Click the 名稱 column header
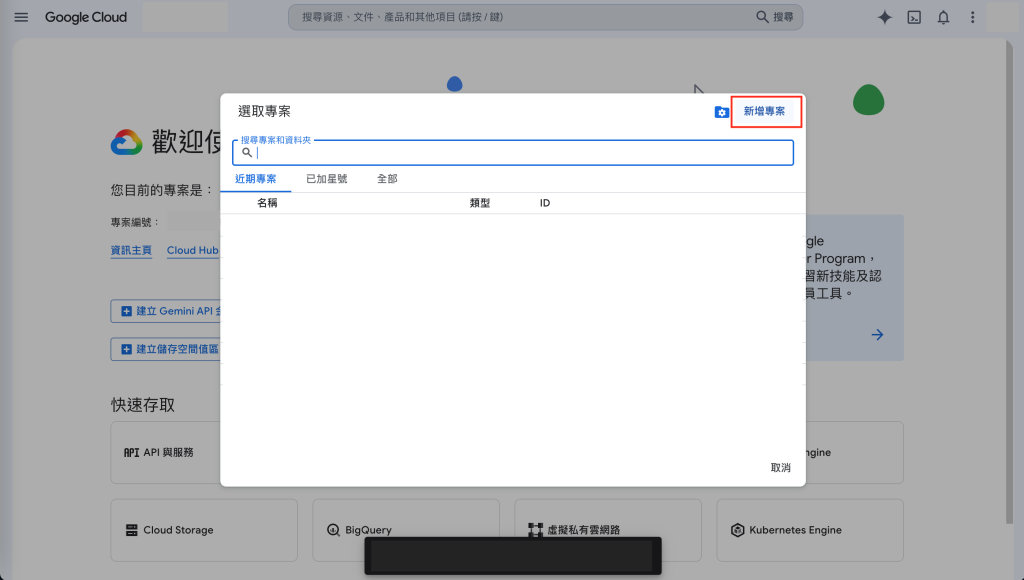 coord(267,203)
